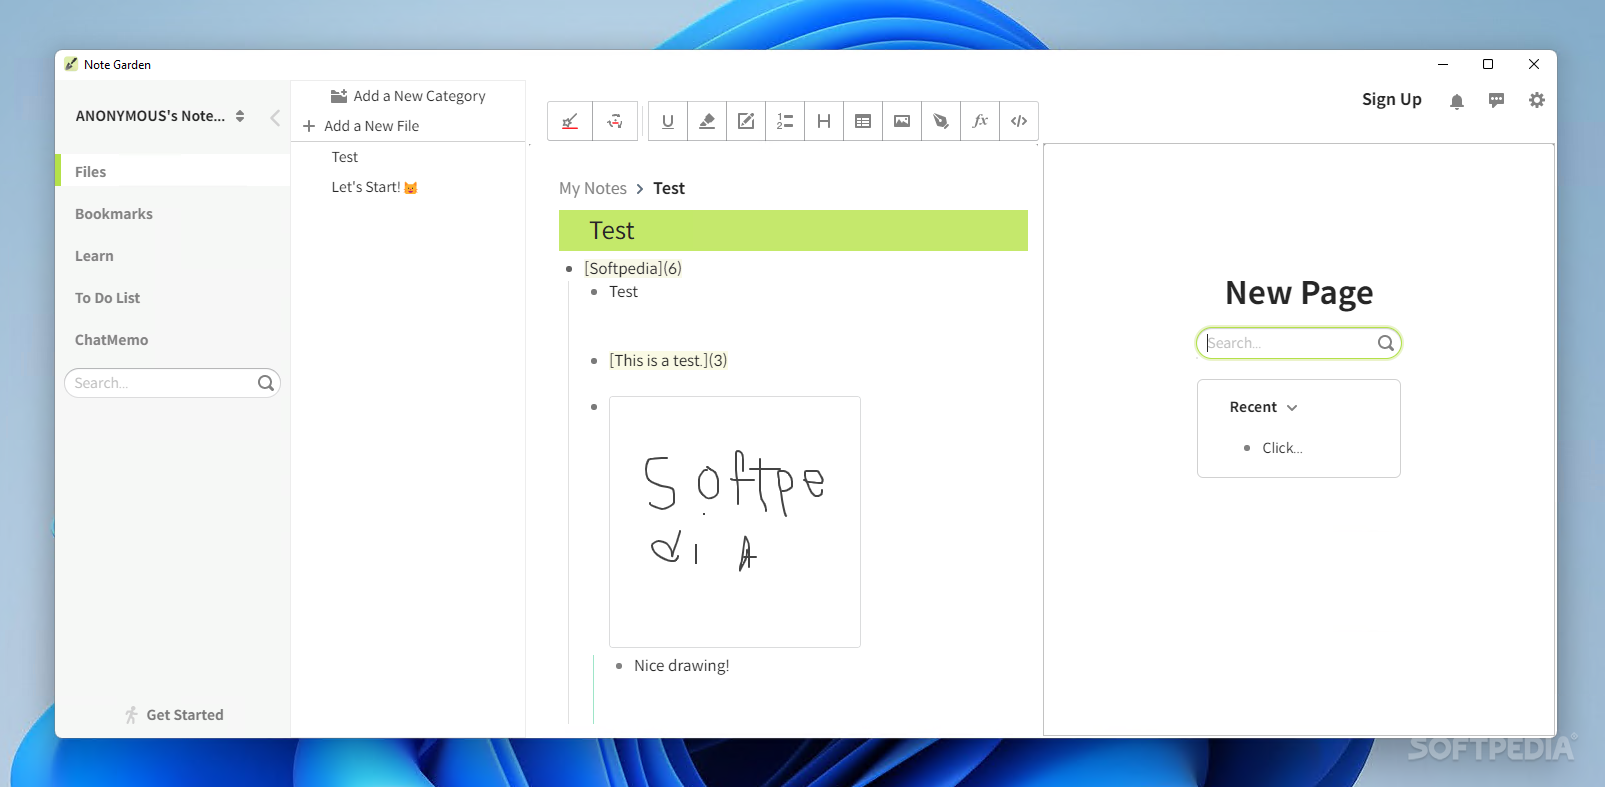
Task: Click ANONYMOUS's Note... notebook title
Action: tap(150, 116)
